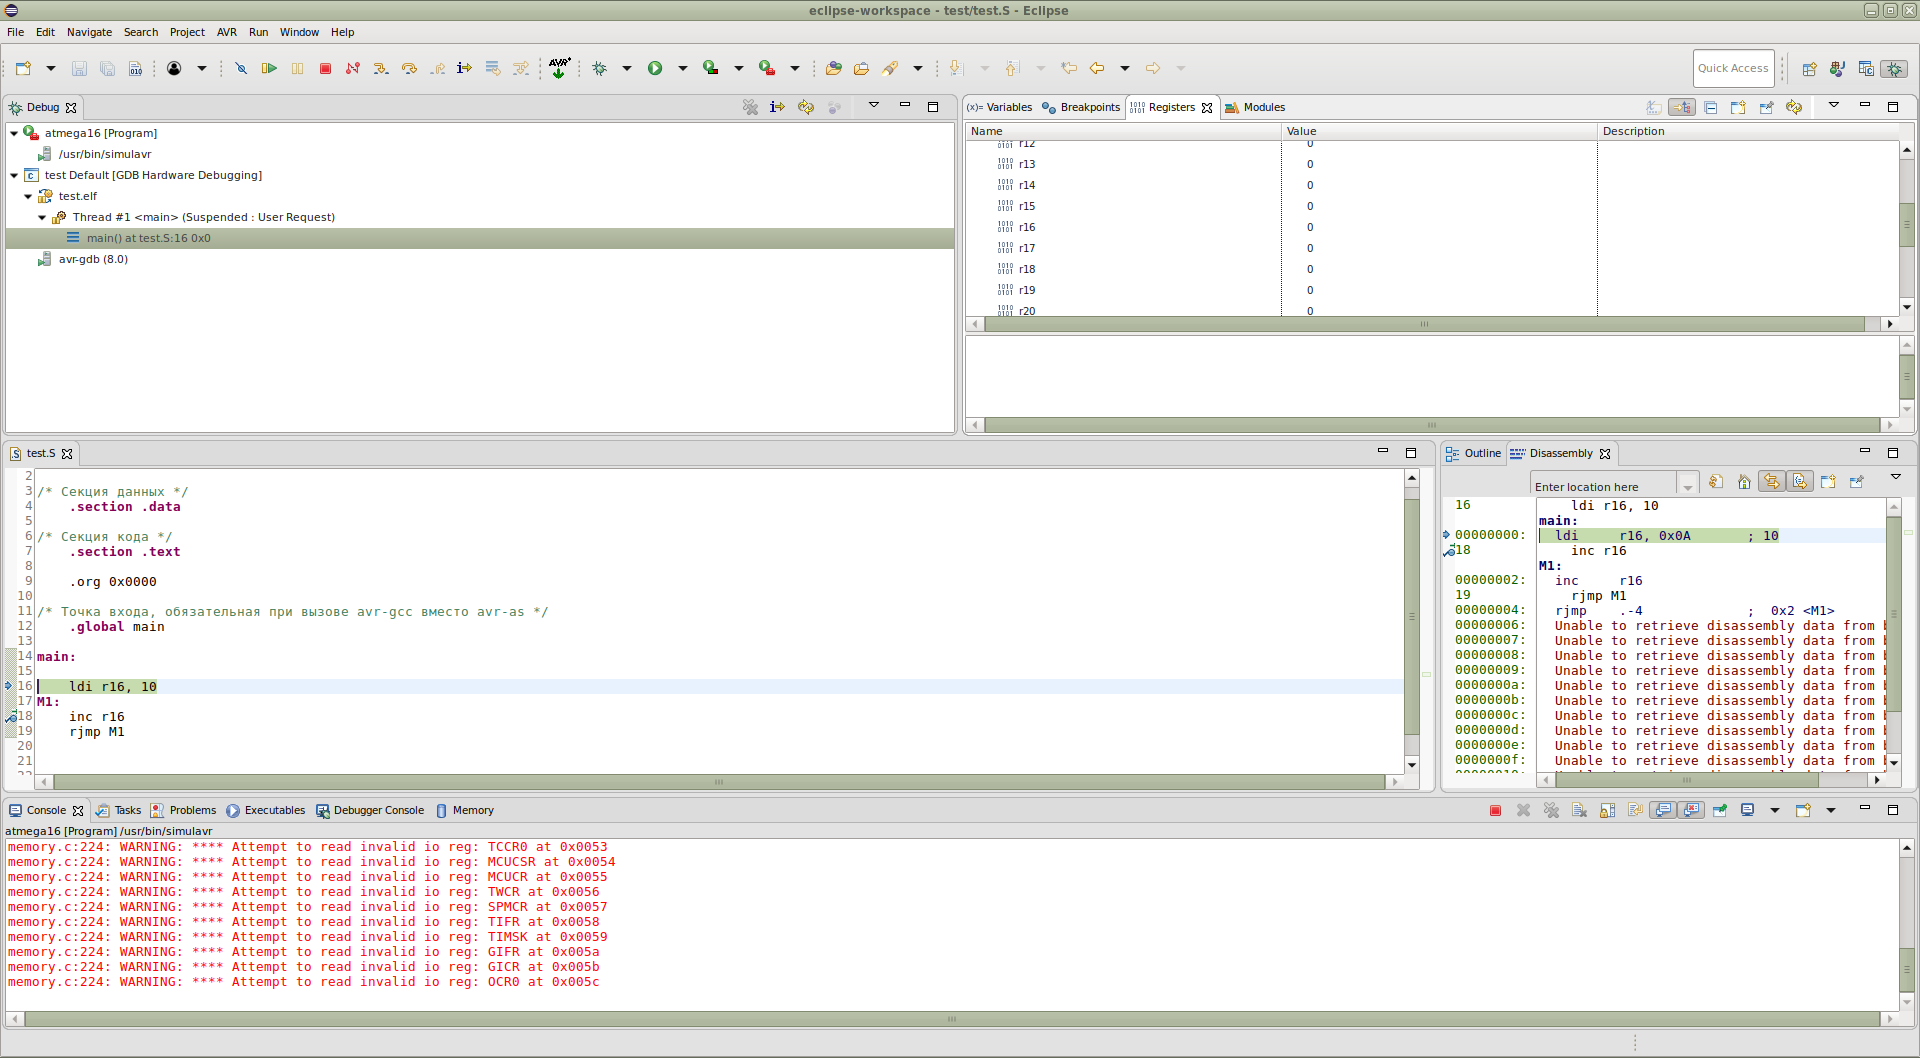Toggle Show Type Names in Registers view
Image resolution: width=1920 pixels, height=1058 pixels.
(1654, 108)
